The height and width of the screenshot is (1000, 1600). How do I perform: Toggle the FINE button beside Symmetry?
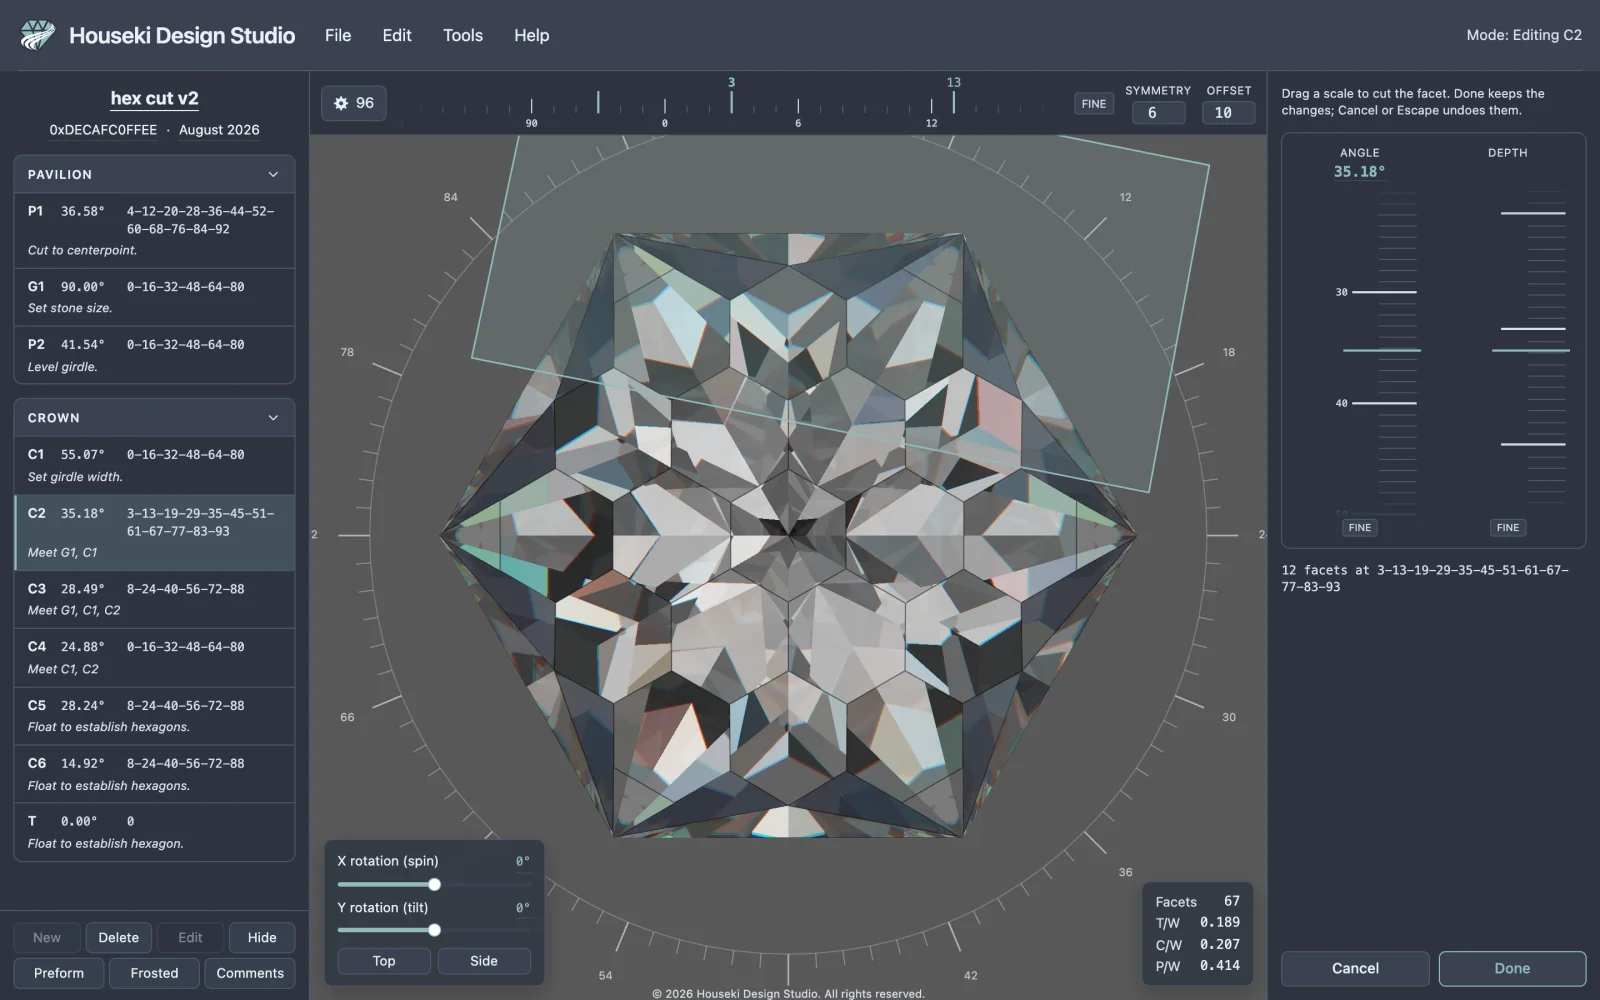[1094, 103]
